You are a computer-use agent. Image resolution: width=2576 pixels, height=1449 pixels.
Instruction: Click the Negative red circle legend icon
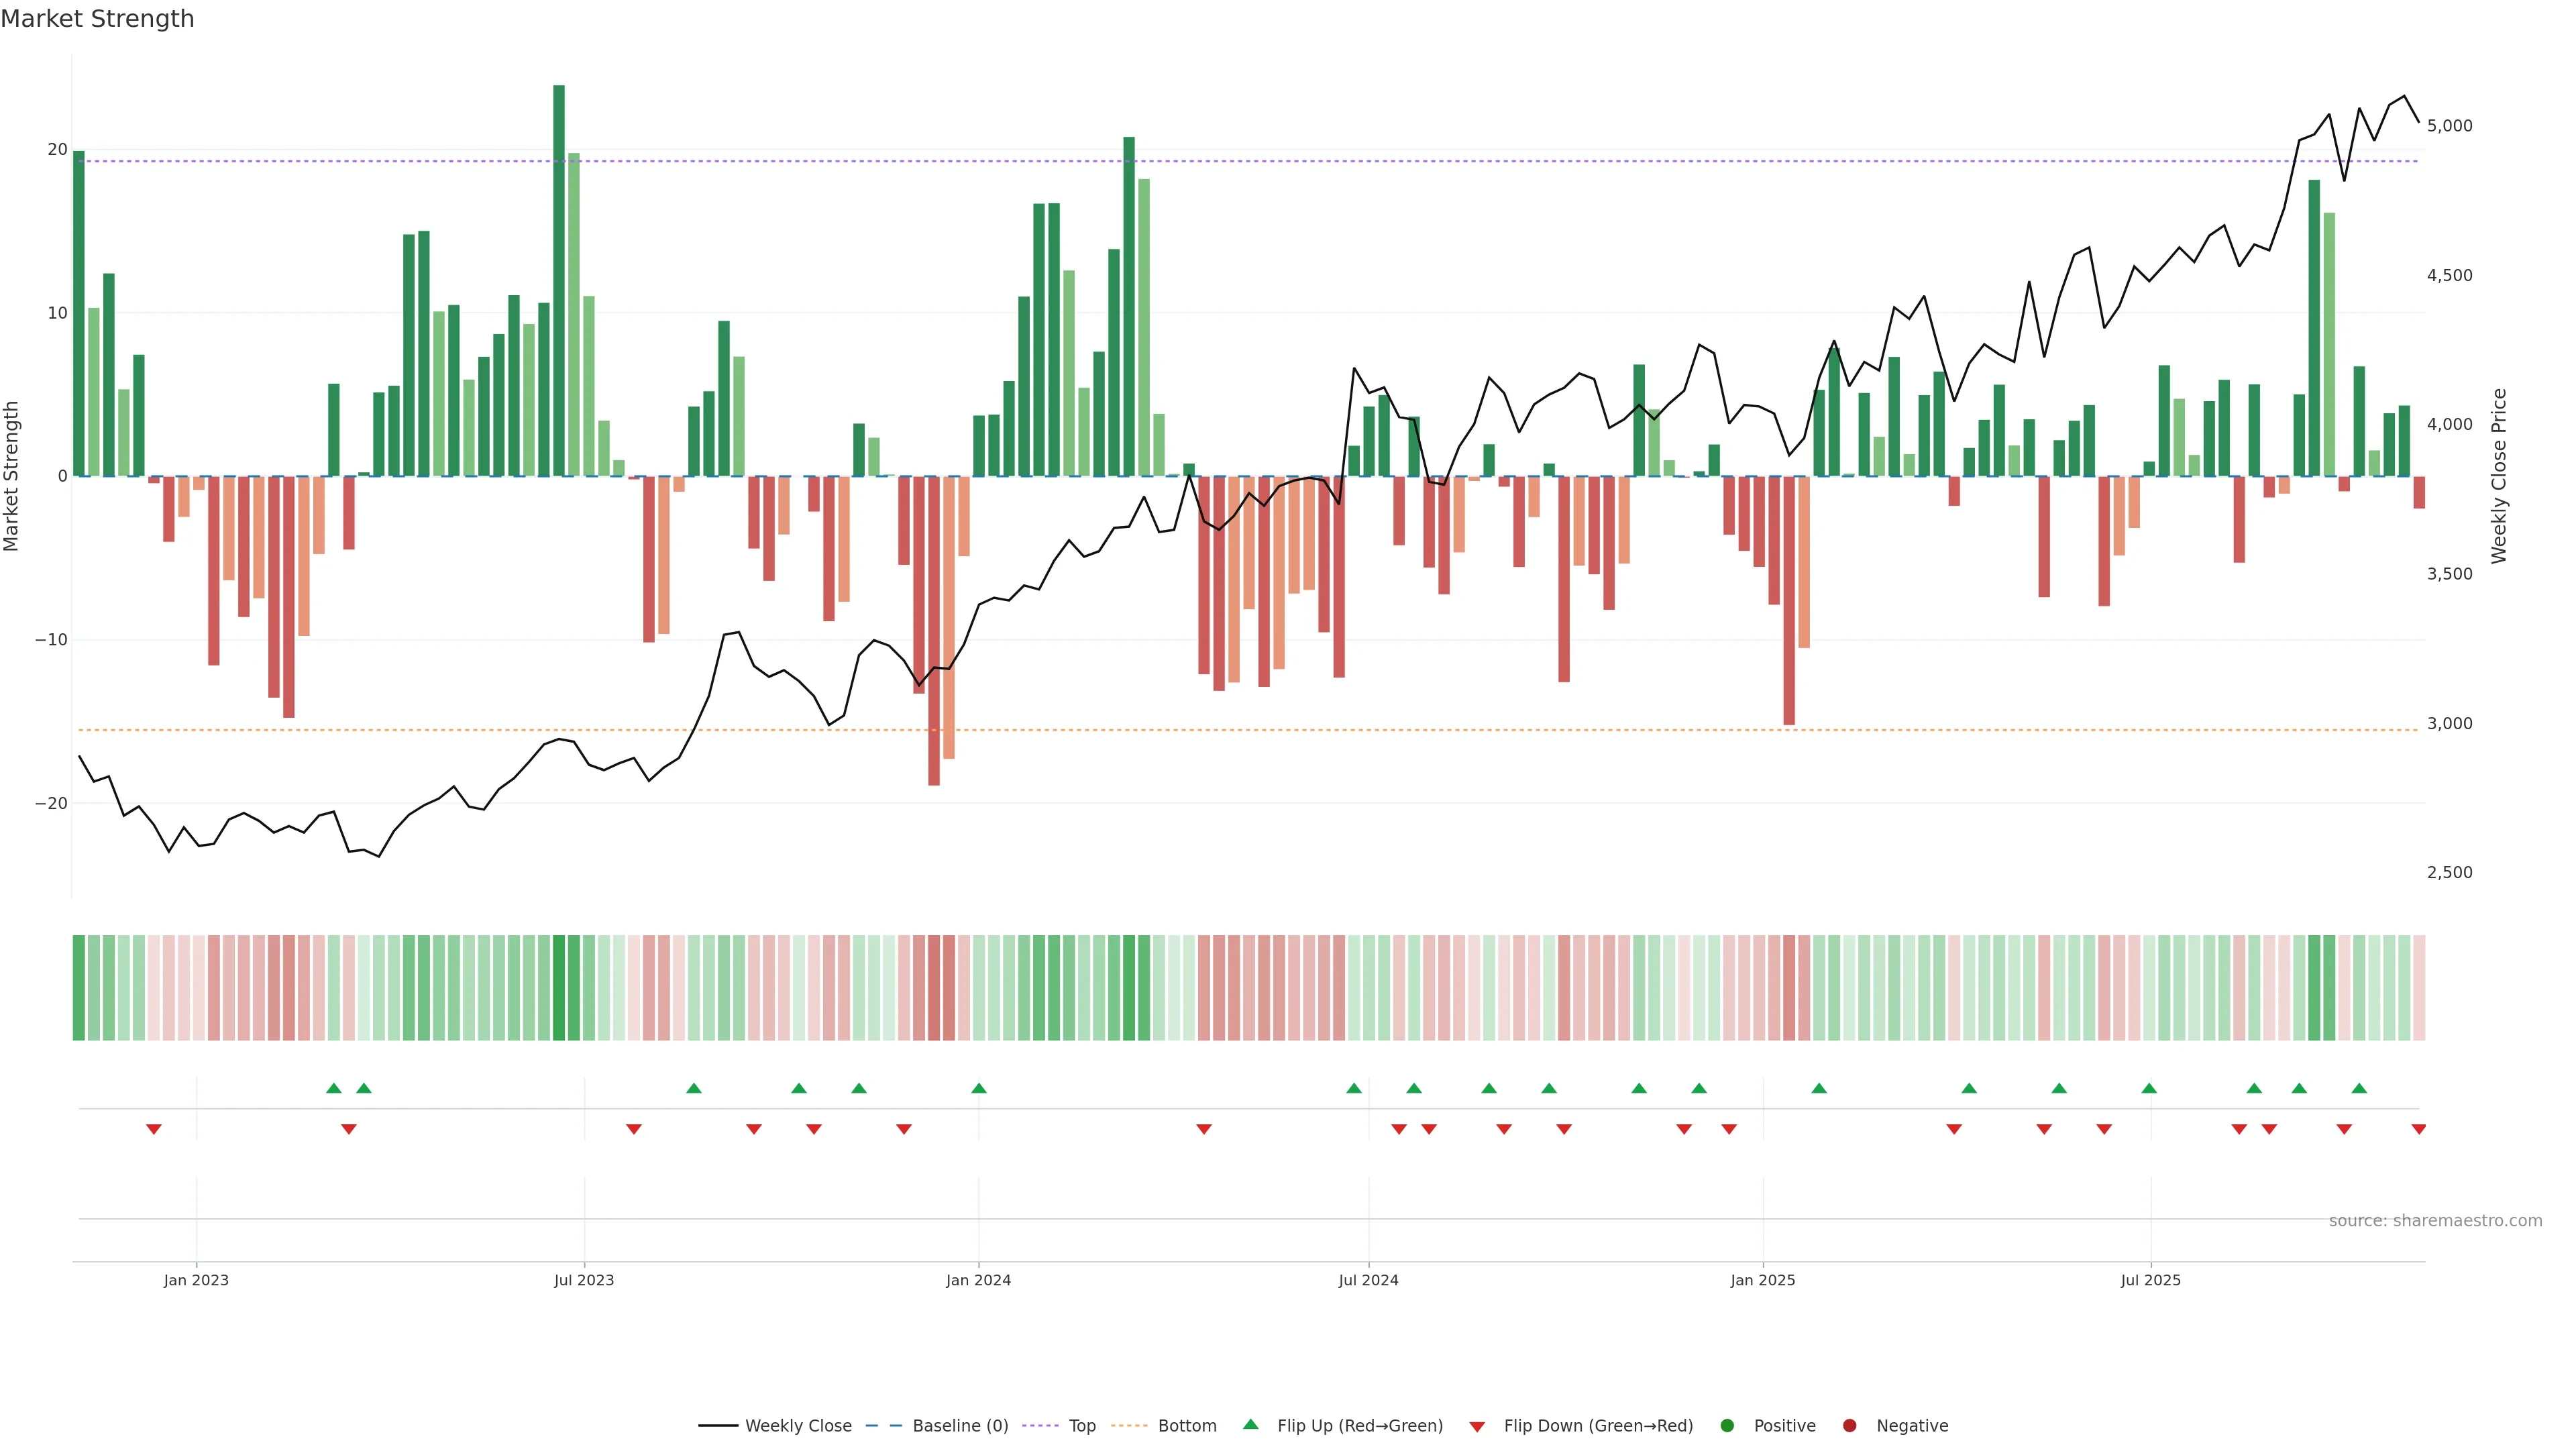point(1849,1425)
